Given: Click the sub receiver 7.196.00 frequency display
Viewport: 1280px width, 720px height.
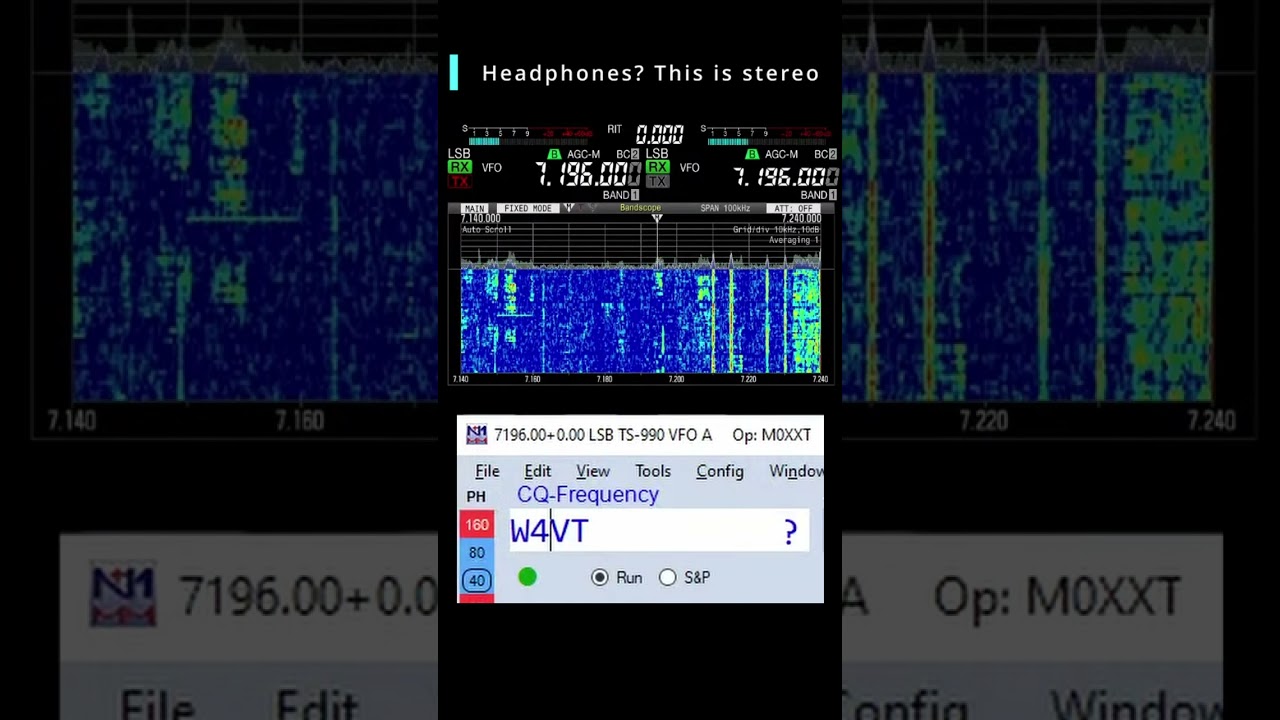Looking at the screenshot, I should [x=786, y=177].
